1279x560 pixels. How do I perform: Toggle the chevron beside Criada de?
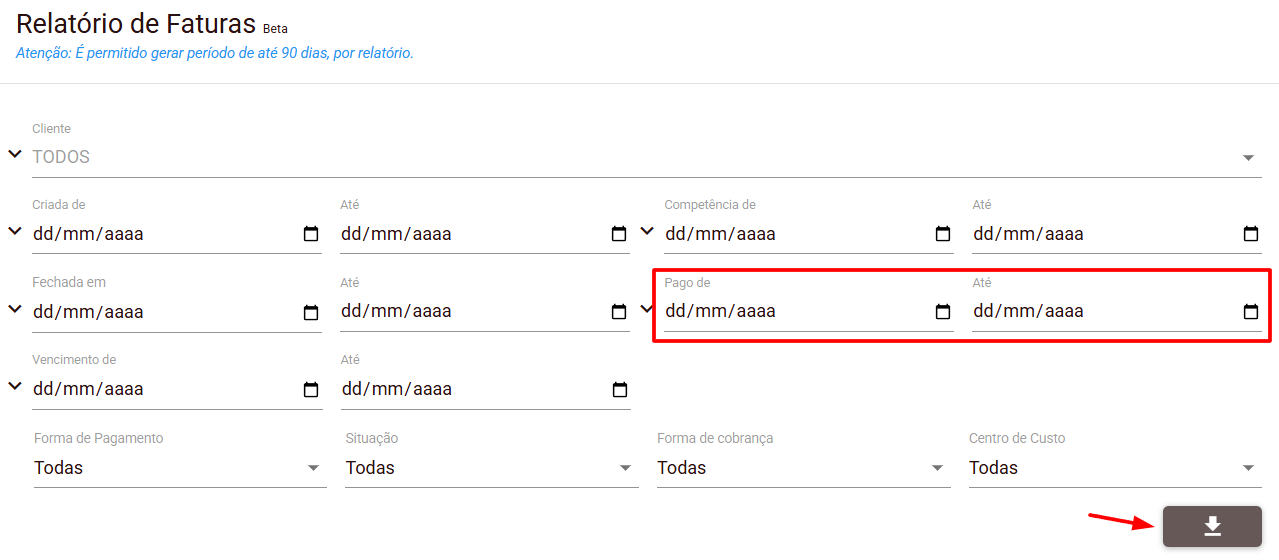click(15, 231)
